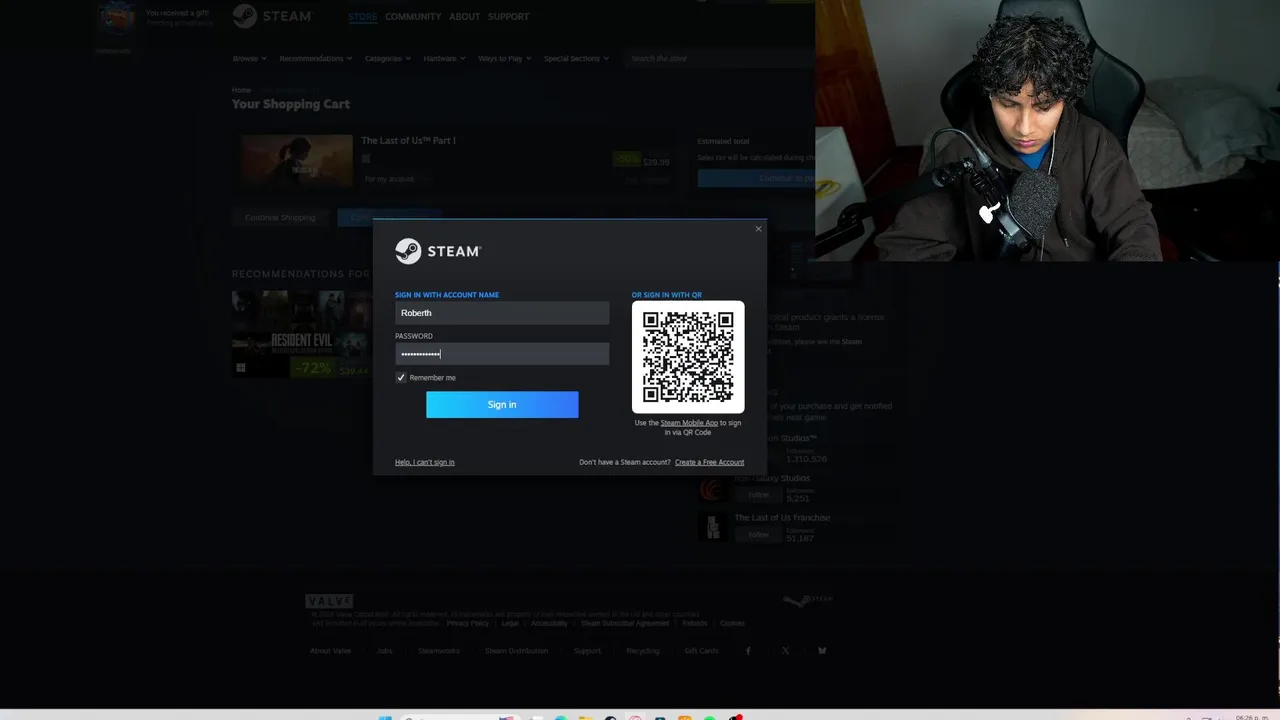Click the Facebook icon in footer
The width and height of the screenshot is (1280, 720).
coord(748,651)
